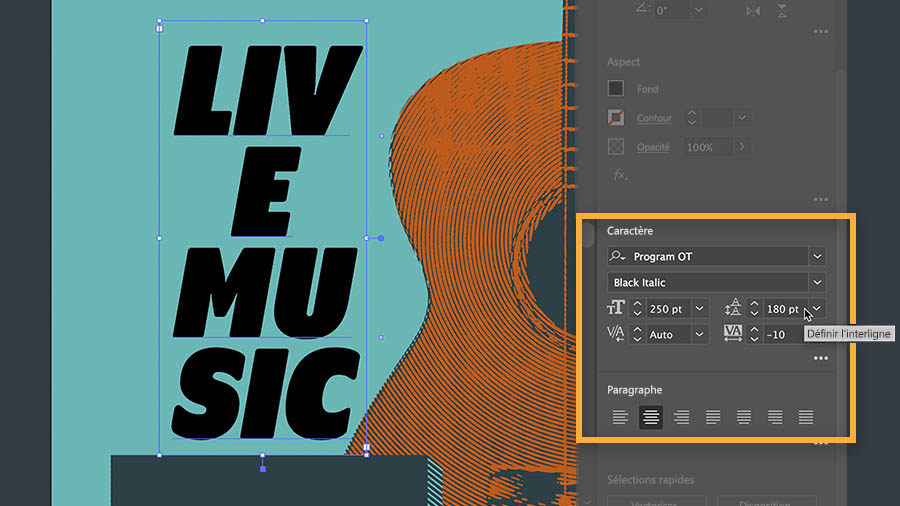The height and width of the screenshot is (506, 900).
Task: Justify with last line aligned right
Action: pyautogui.click(x=775, y=417)
